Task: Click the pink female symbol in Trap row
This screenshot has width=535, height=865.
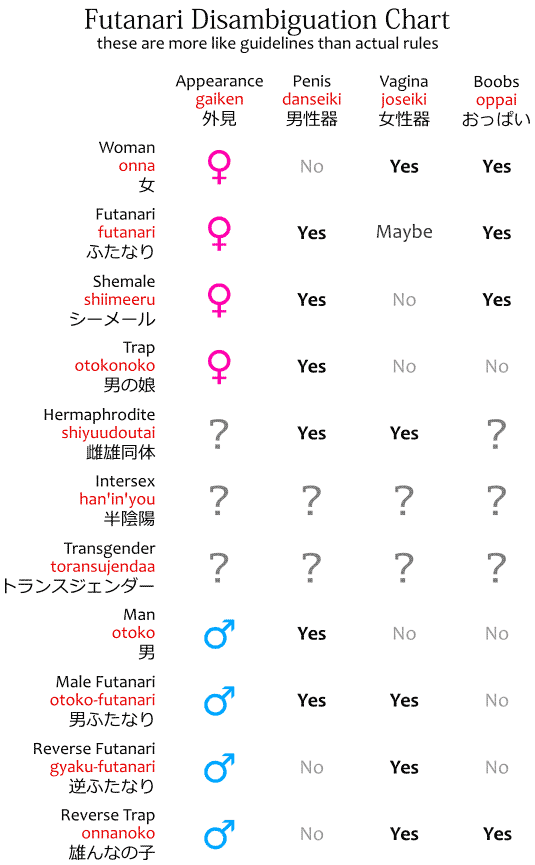Action: click(x=219, y=366)
